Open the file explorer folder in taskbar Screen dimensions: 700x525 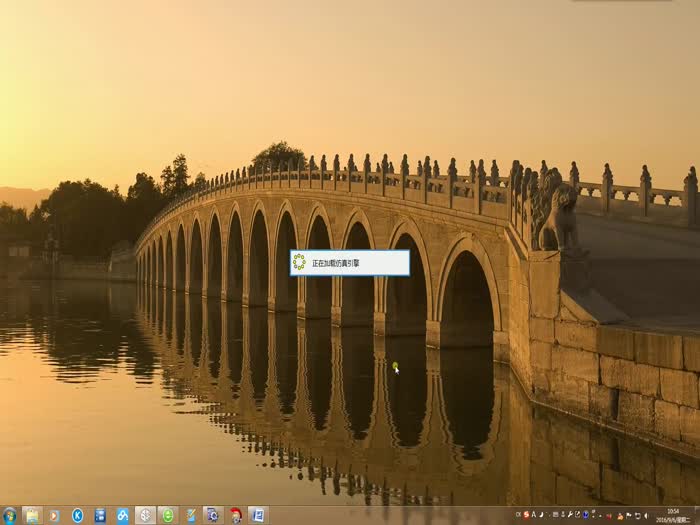pos(32,515)
